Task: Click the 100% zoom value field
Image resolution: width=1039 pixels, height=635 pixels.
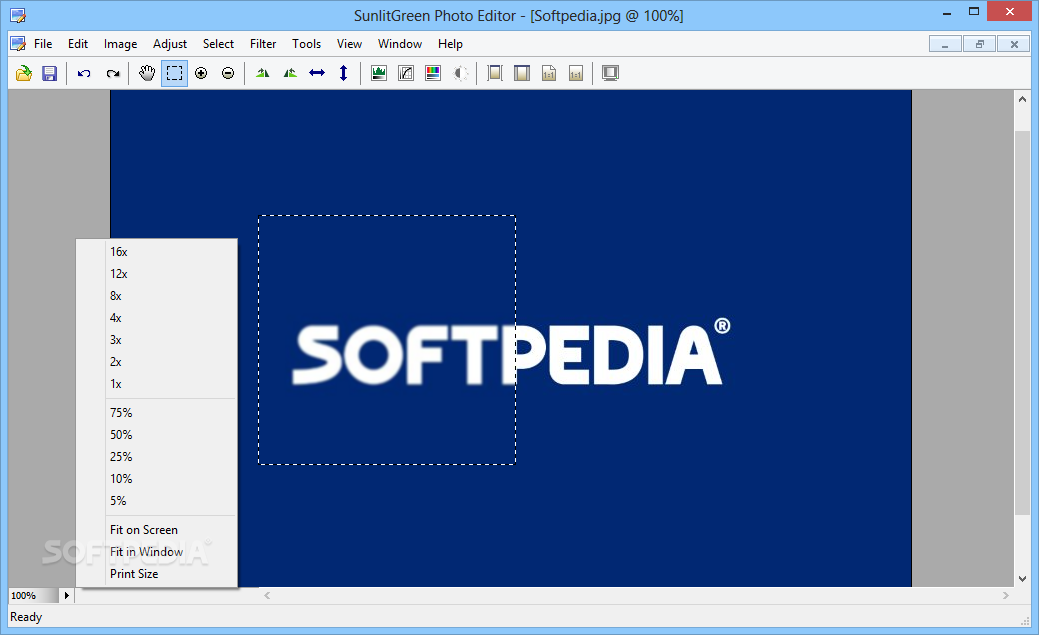Action: click(x=34, y=595)
